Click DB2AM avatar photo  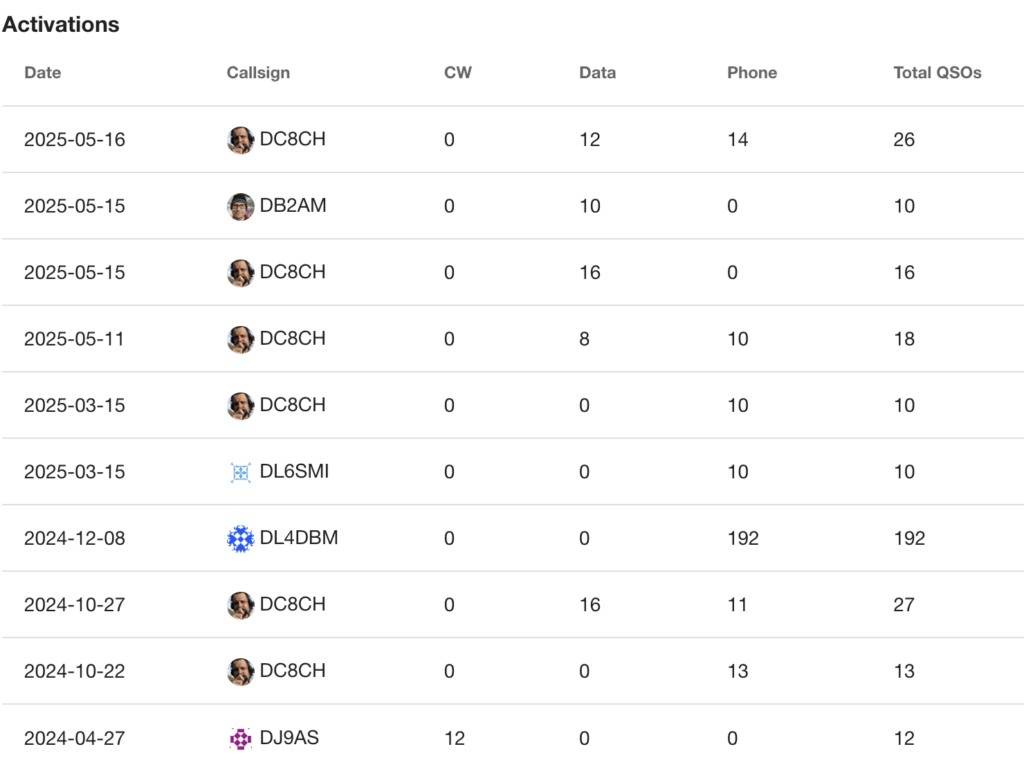tap(240, 206)
